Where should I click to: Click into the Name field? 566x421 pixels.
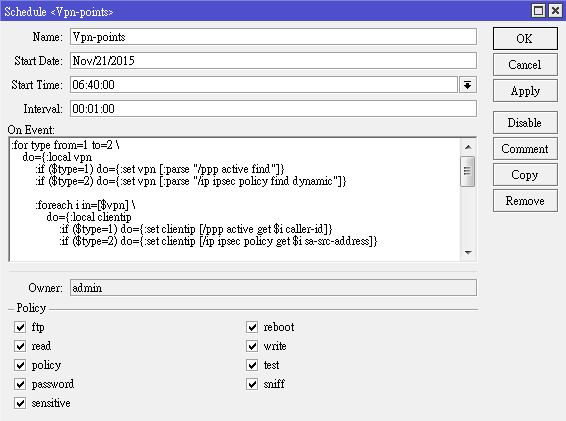click(x=273, y=37)
